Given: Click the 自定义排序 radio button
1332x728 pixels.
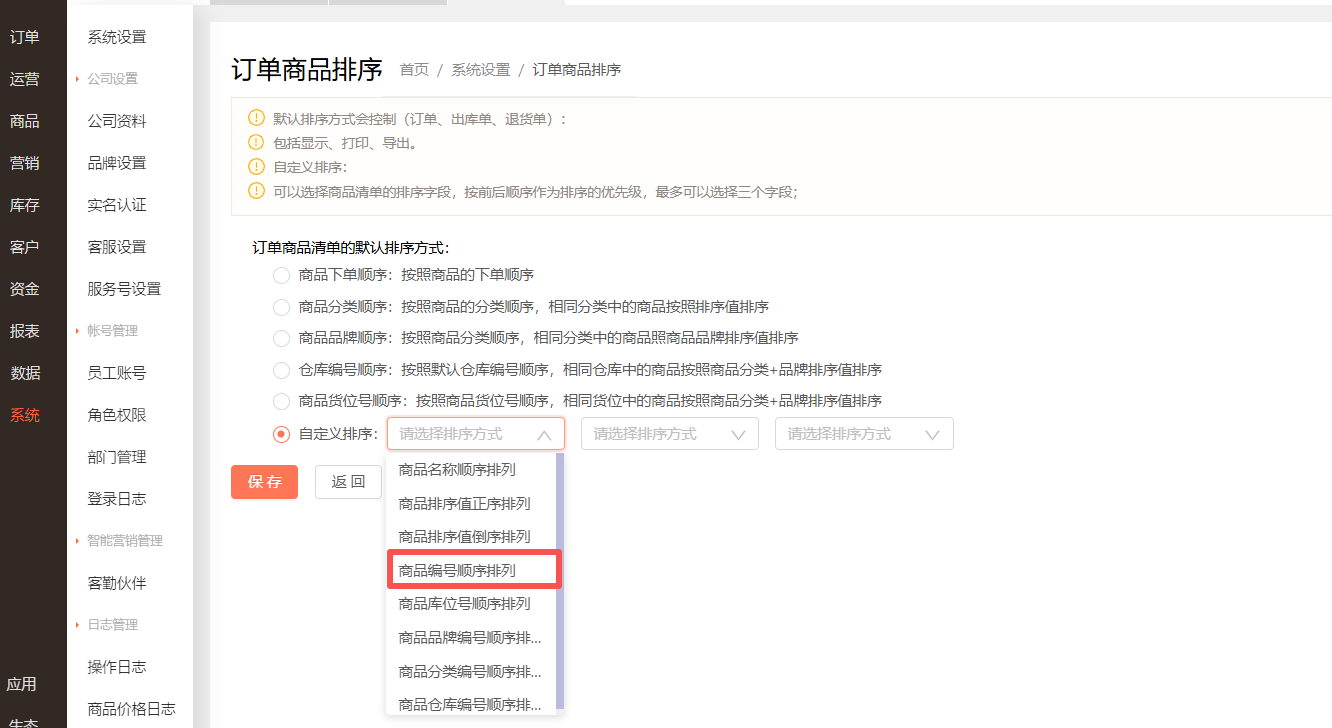Looking at the screenshot, I should coord(281,434).
